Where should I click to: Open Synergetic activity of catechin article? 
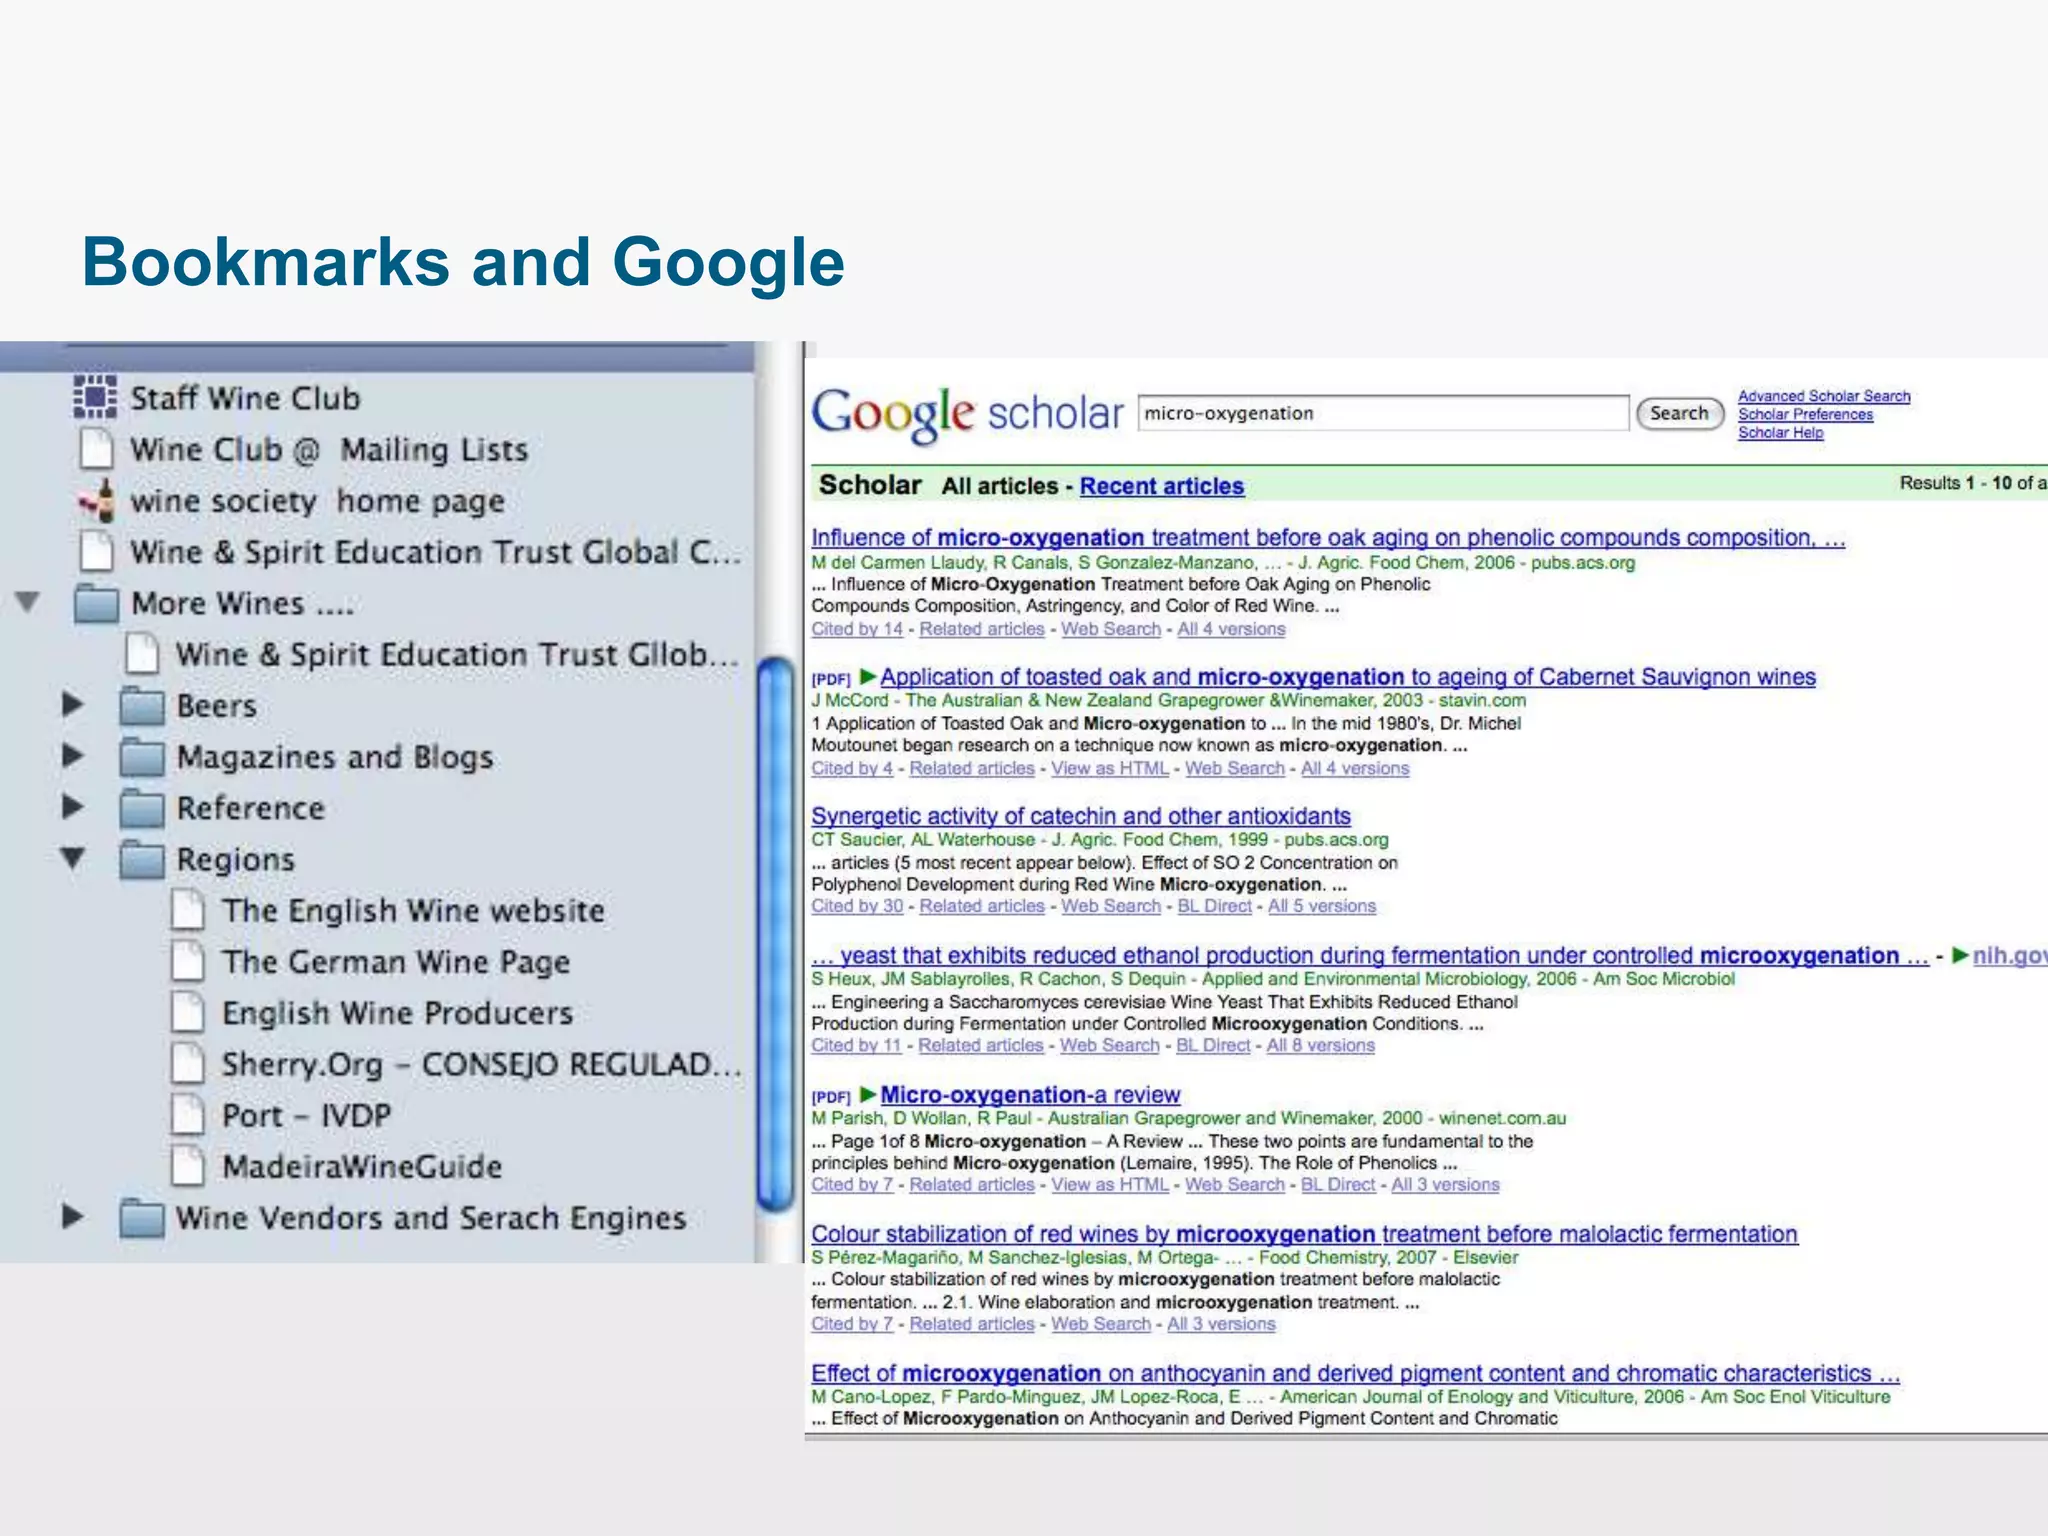pos(1081,816)
